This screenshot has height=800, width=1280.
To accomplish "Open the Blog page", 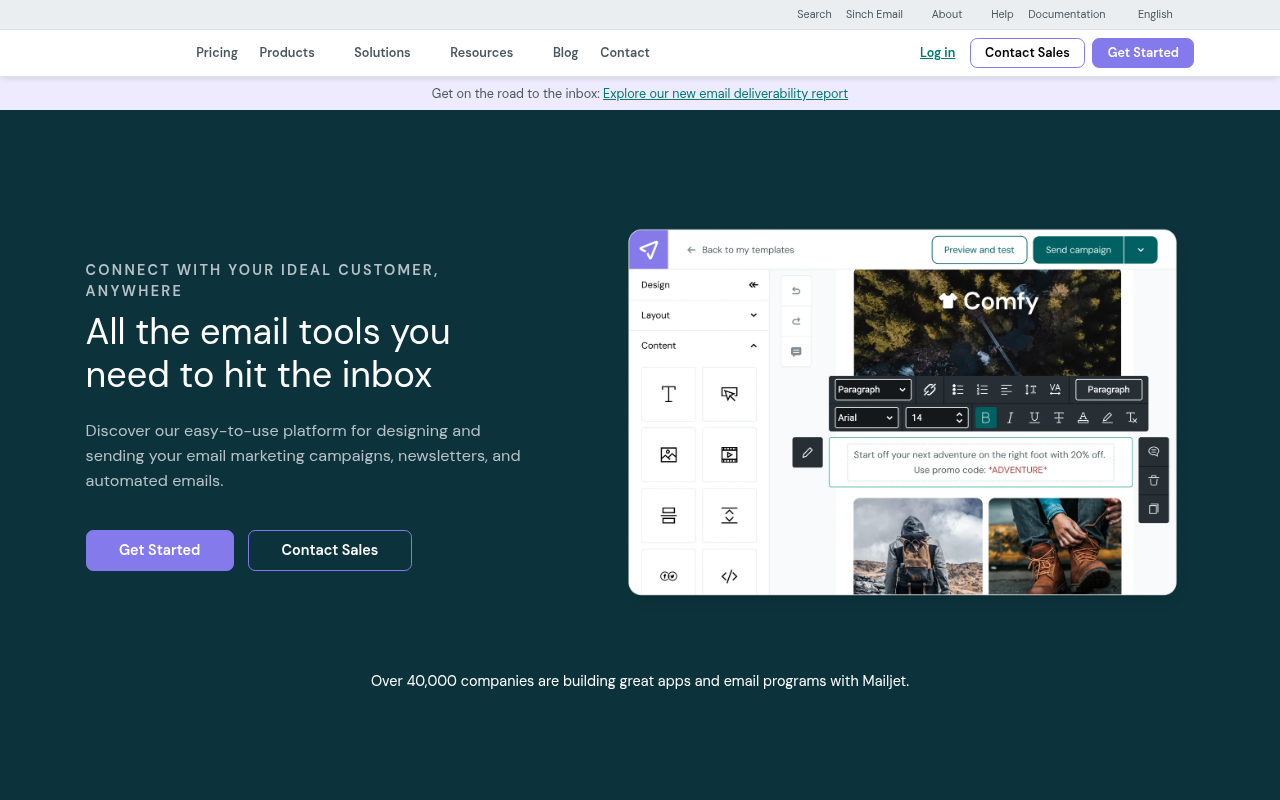I will [565, 53].
